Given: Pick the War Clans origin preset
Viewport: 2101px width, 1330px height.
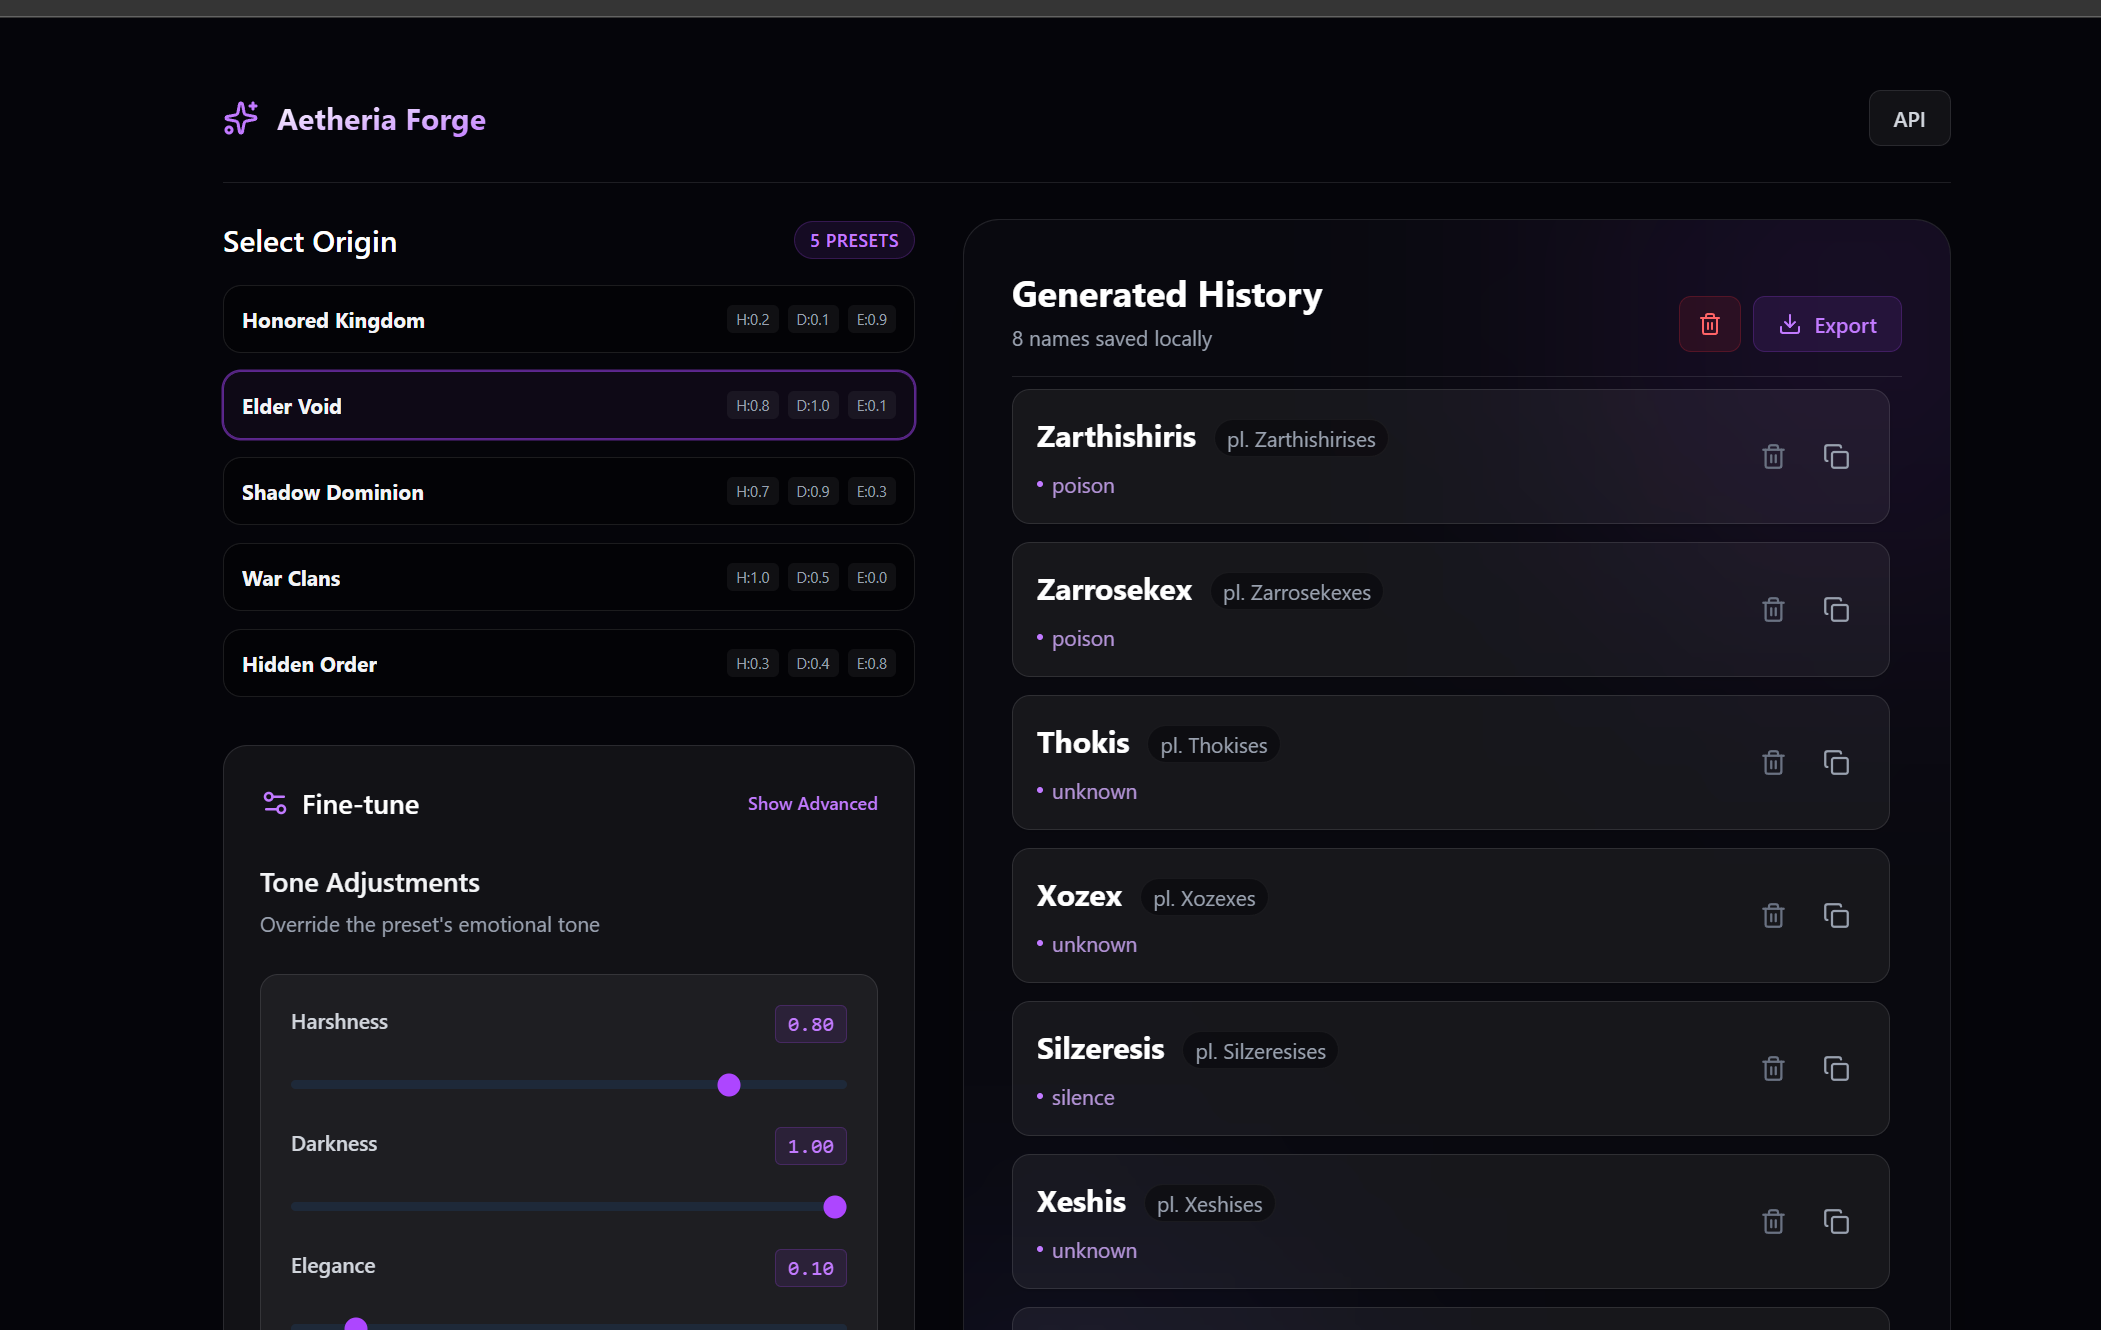Looking at the screenshot, I should pos(569,578).
